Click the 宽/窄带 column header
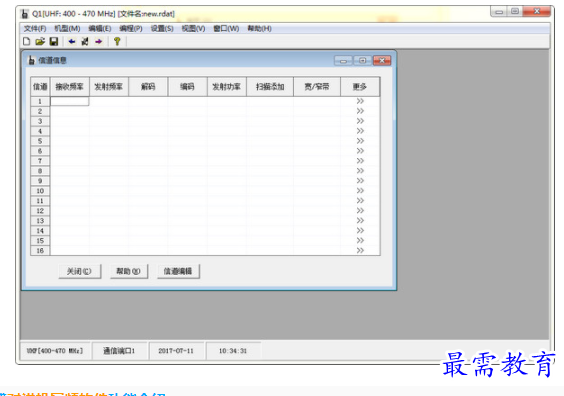This screenshot has height=396, width=564. 317,87
